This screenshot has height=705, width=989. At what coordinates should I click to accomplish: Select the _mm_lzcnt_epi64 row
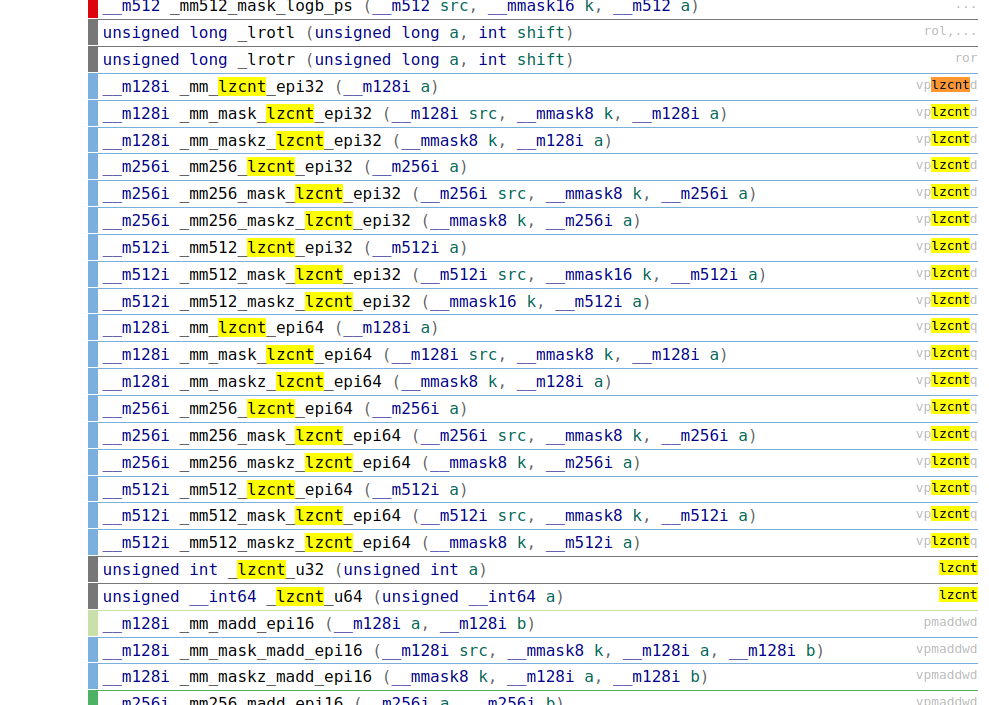[x=533, y=329]
